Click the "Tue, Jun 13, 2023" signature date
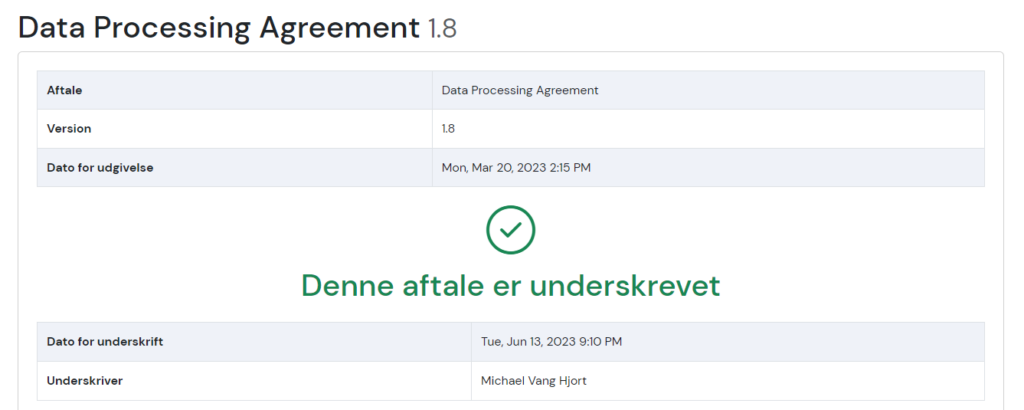1024x410 pixels. 523,342
